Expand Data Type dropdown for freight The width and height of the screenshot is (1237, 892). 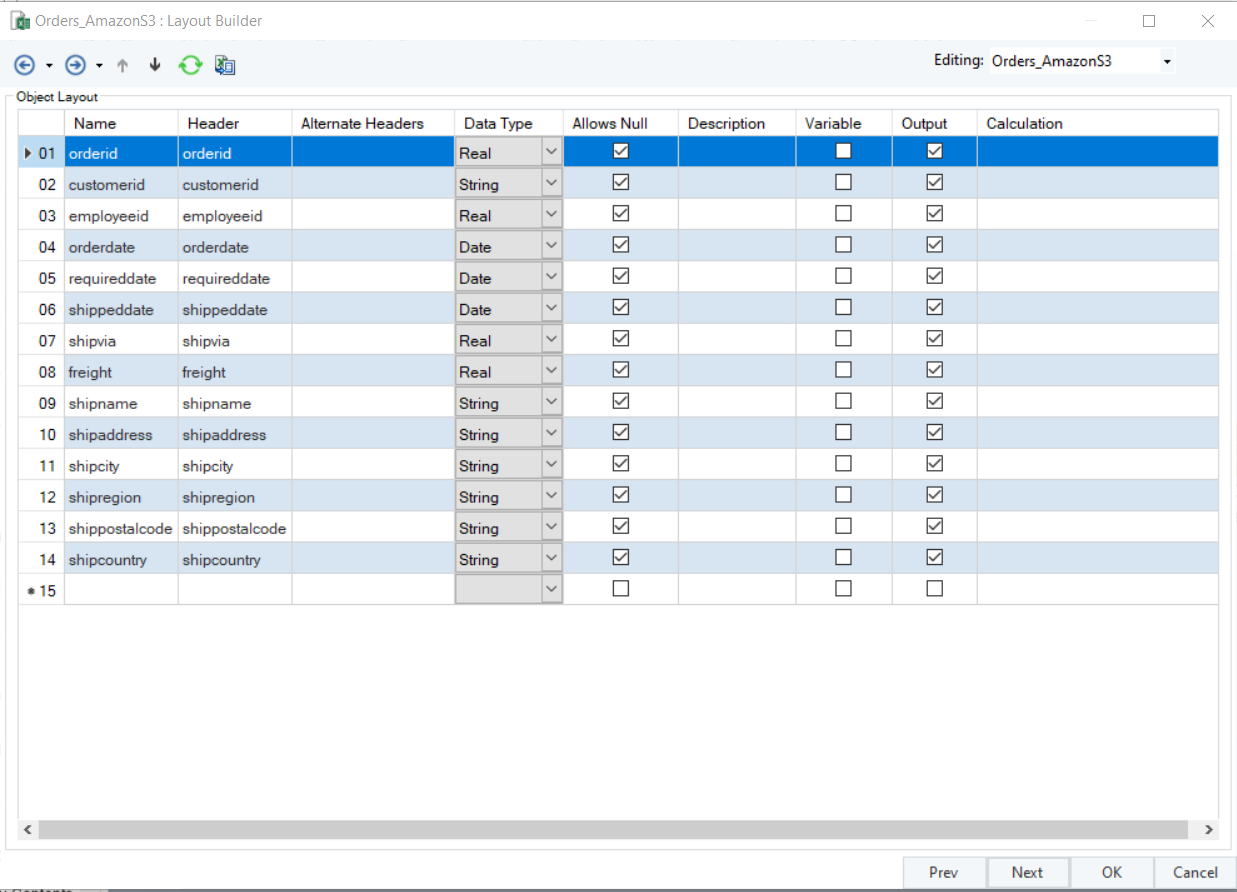coord(551,371)
